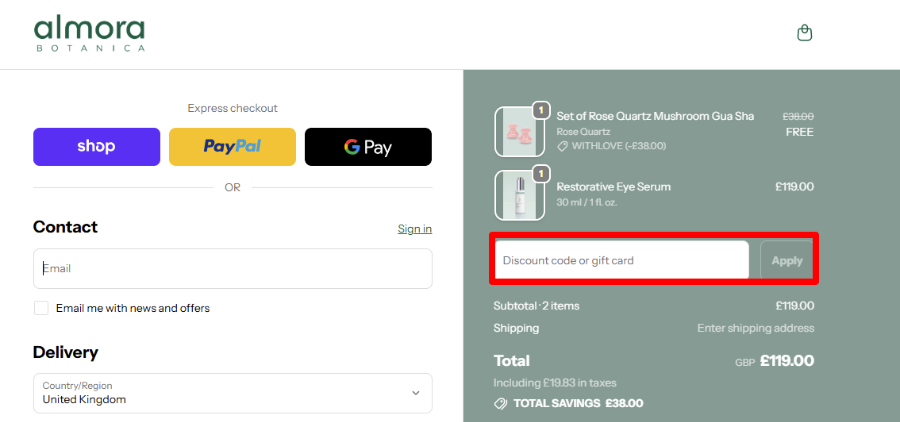Tick Email me with news and offers
The image size is (900, 422).
pos(41,308)
